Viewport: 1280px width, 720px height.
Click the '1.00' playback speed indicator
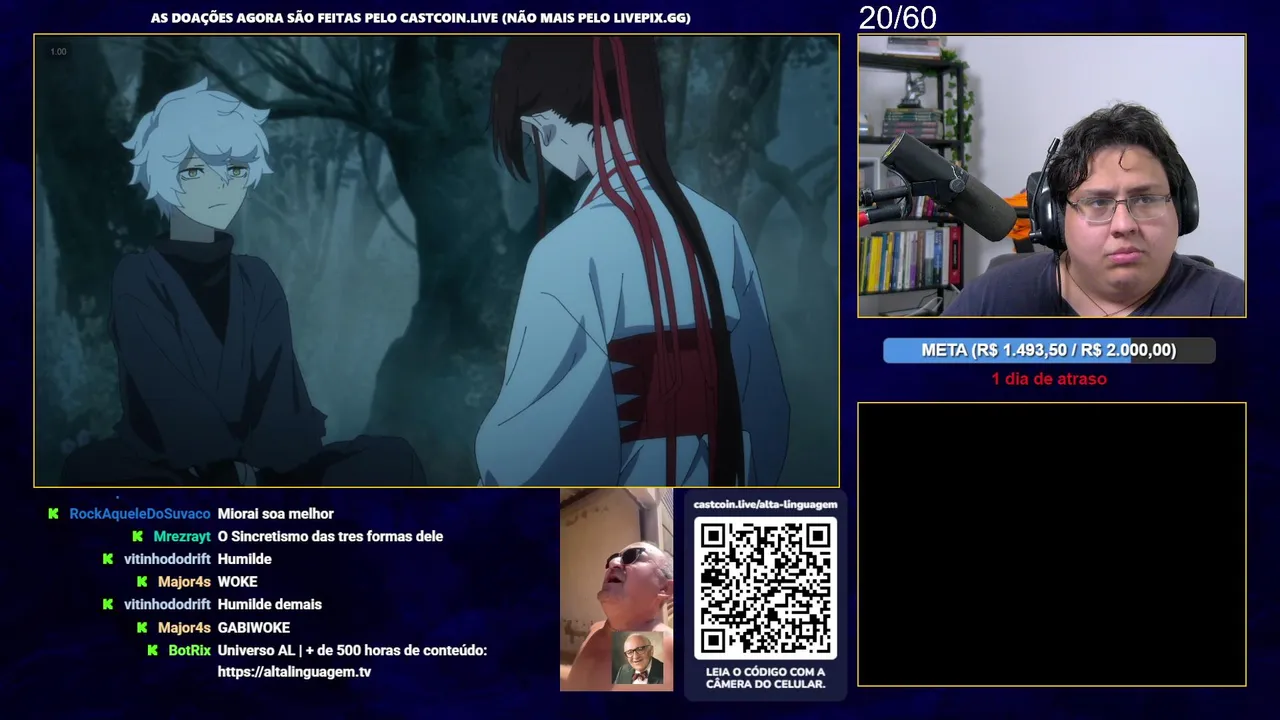tap(58, 52)
